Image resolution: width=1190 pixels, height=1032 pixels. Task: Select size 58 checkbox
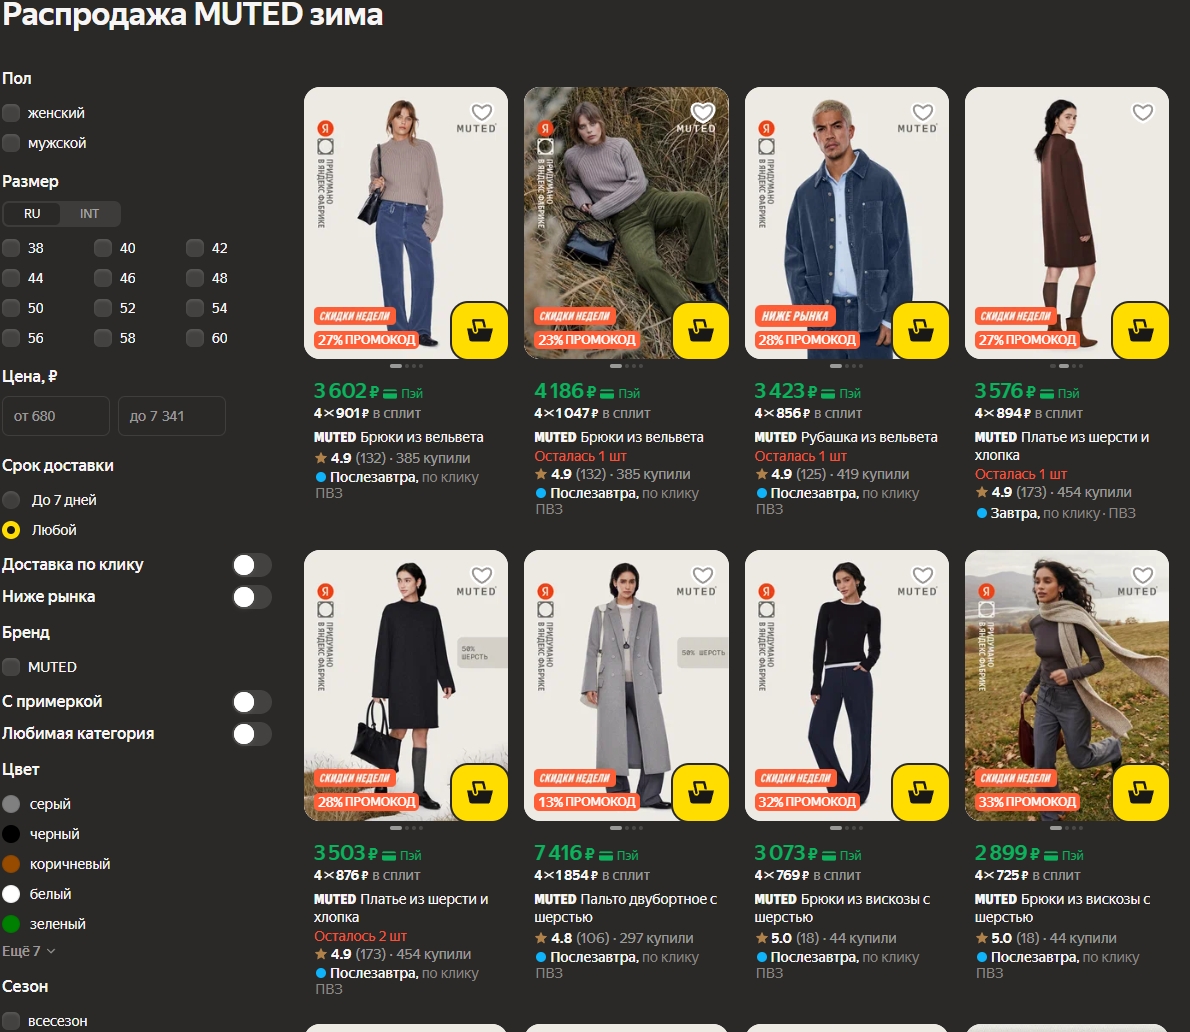pyautogui.click(x=103, y=338)
